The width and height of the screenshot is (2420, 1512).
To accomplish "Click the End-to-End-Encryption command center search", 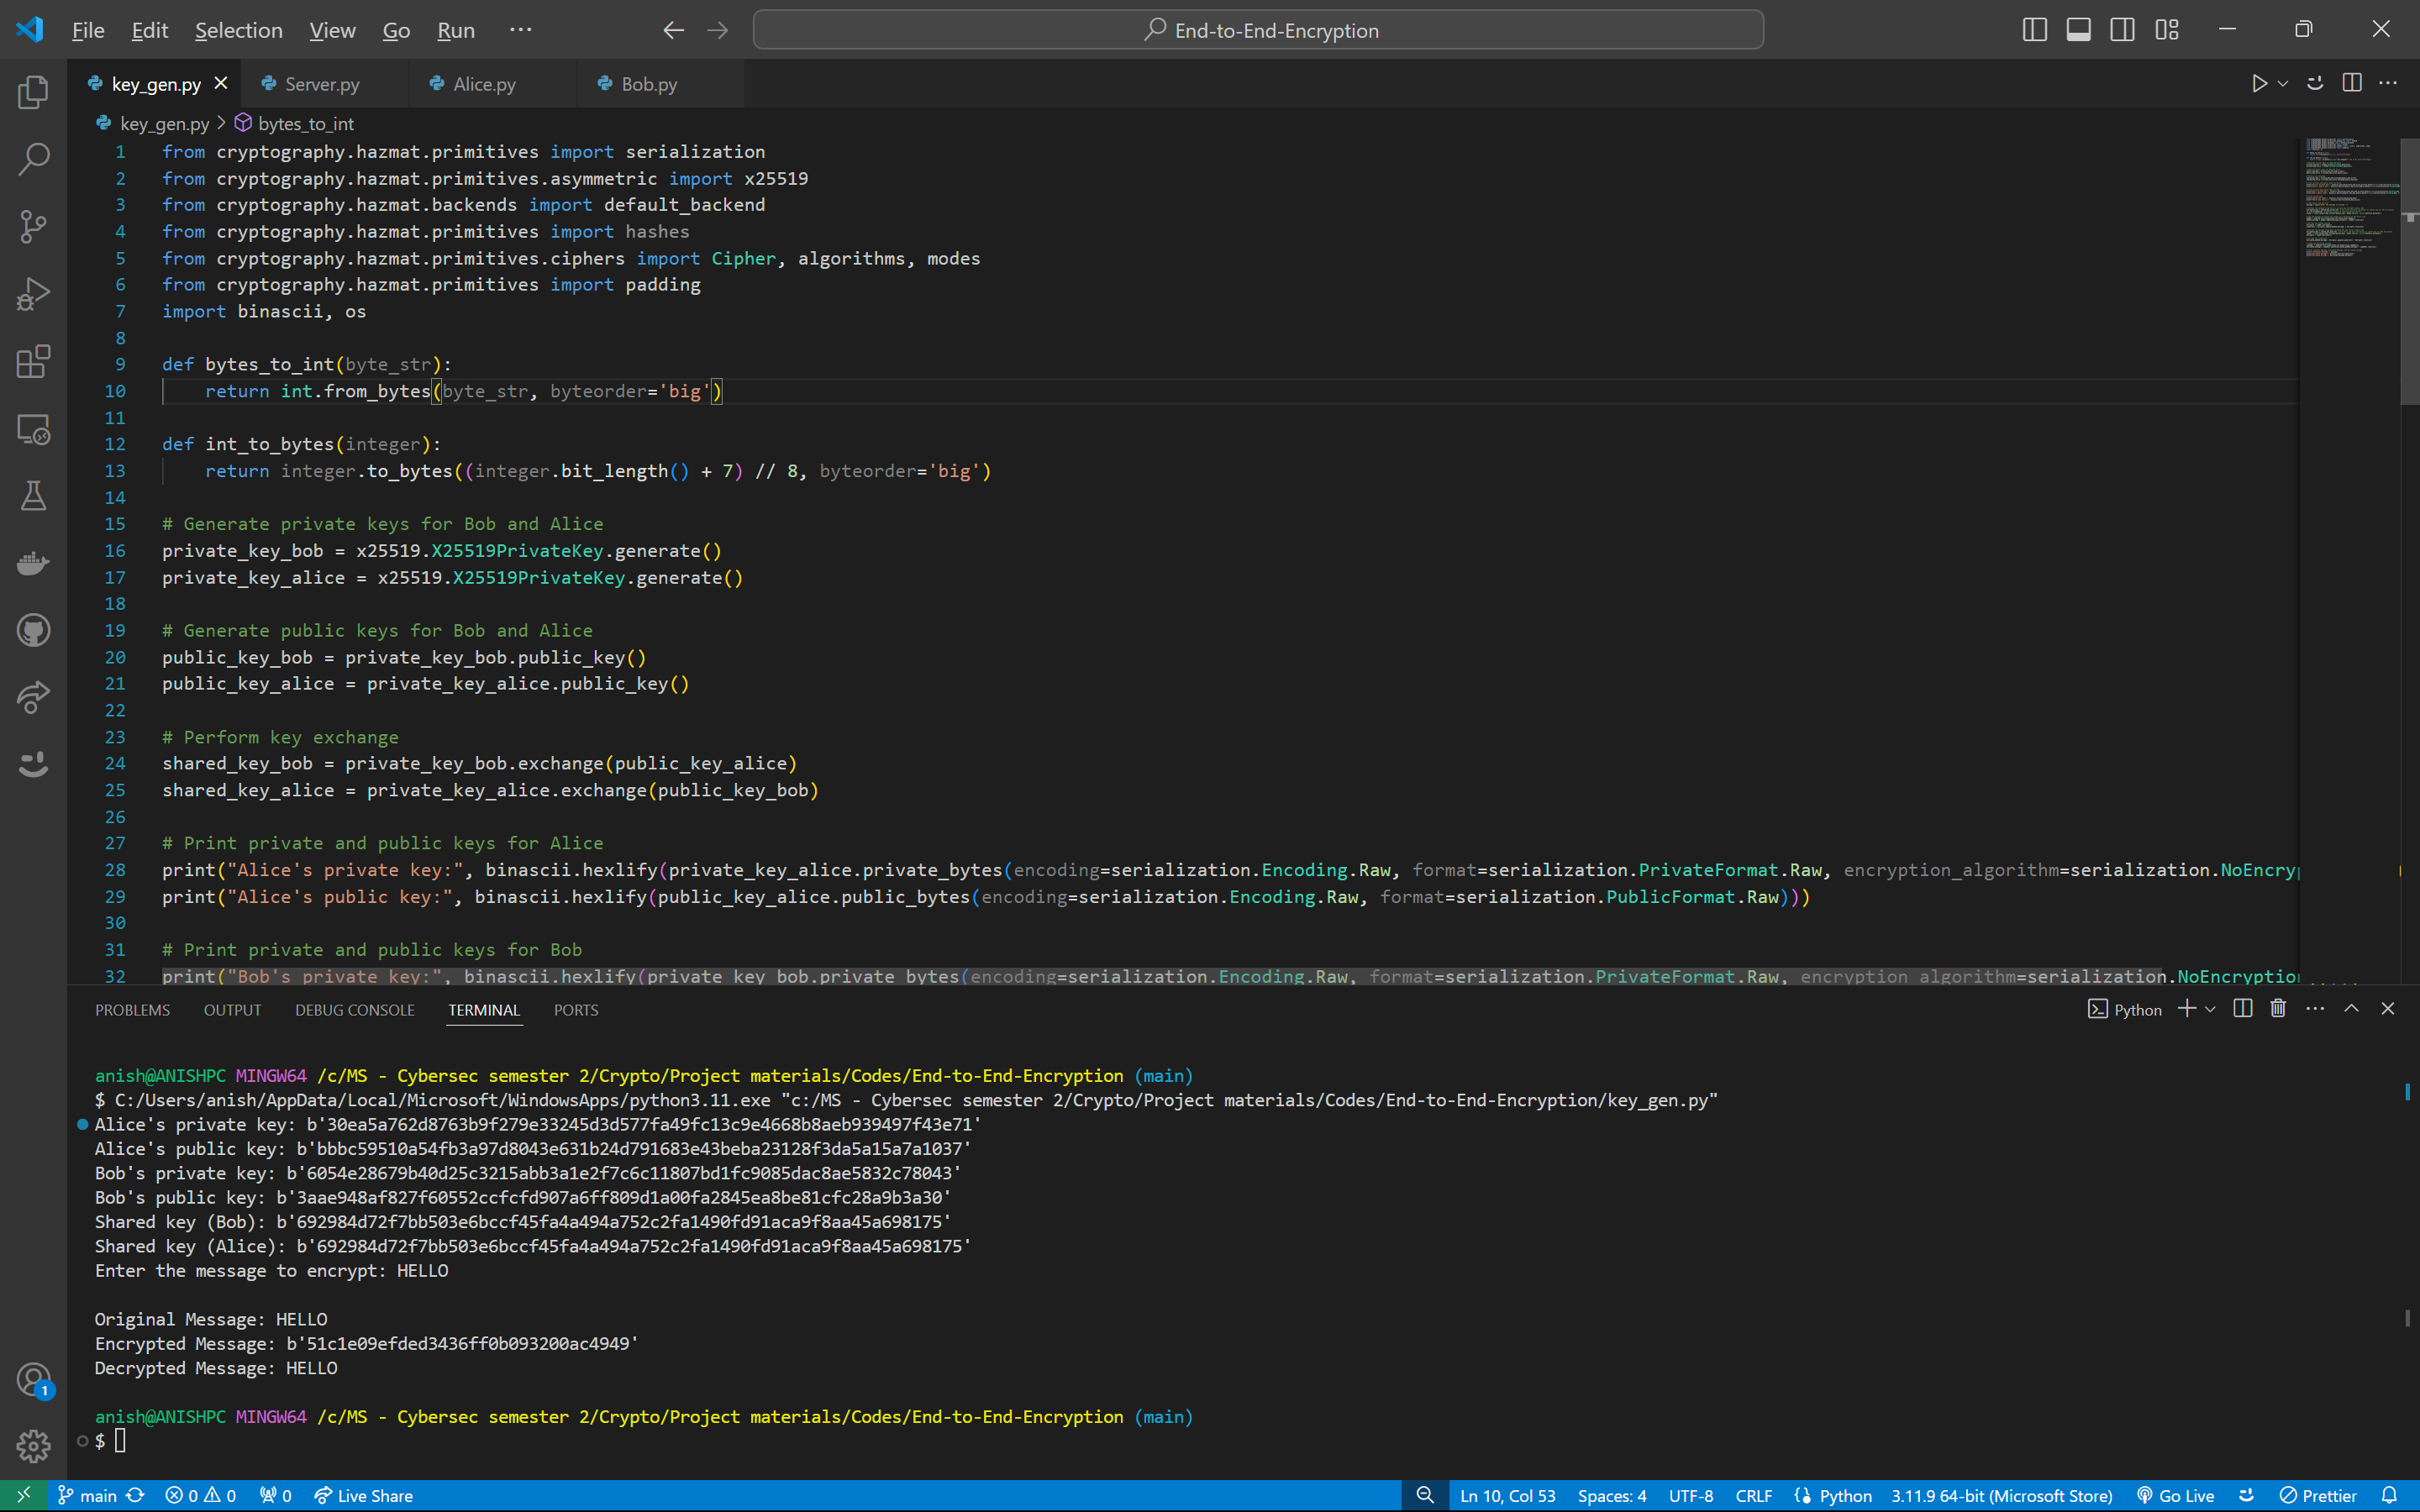I will tap(1258, 30).
